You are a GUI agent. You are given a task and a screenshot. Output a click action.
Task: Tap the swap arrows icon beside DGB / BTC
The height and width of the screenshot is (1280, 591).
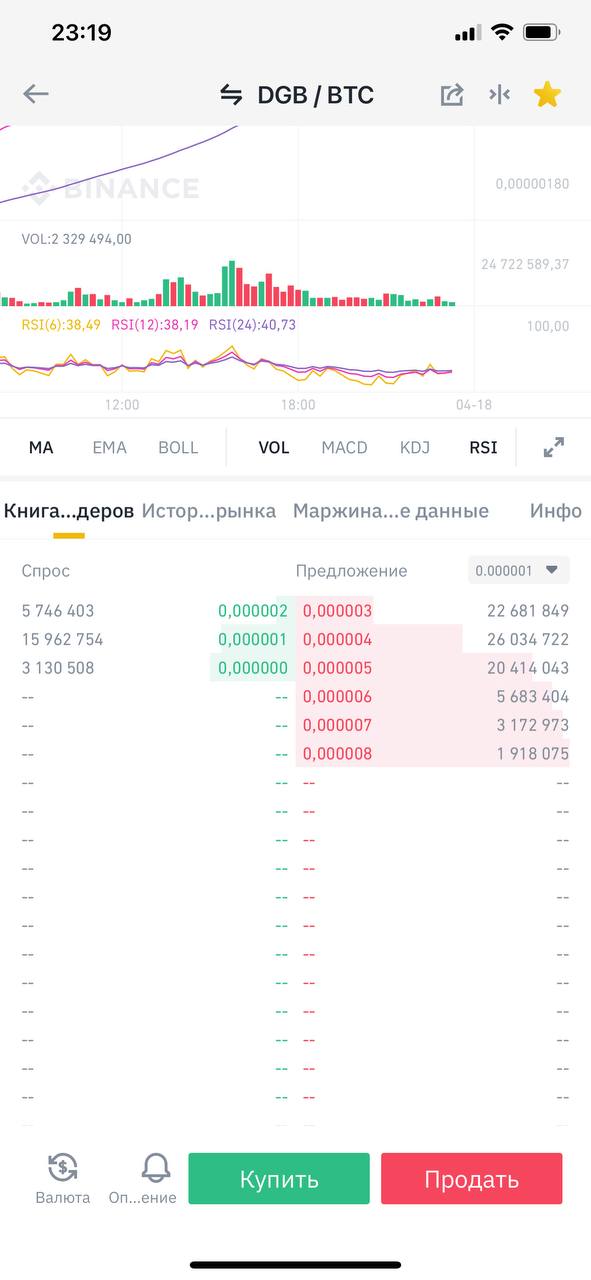click(x=231, y=95)
